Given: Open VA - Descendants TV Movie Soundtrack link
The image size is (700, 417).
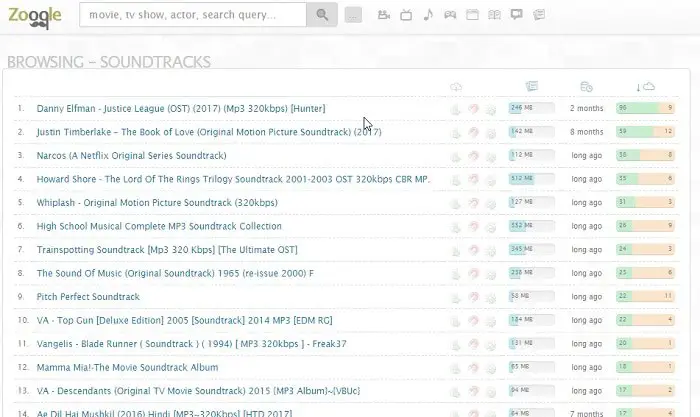Looking at the screenshot, I should coord(198,391).
